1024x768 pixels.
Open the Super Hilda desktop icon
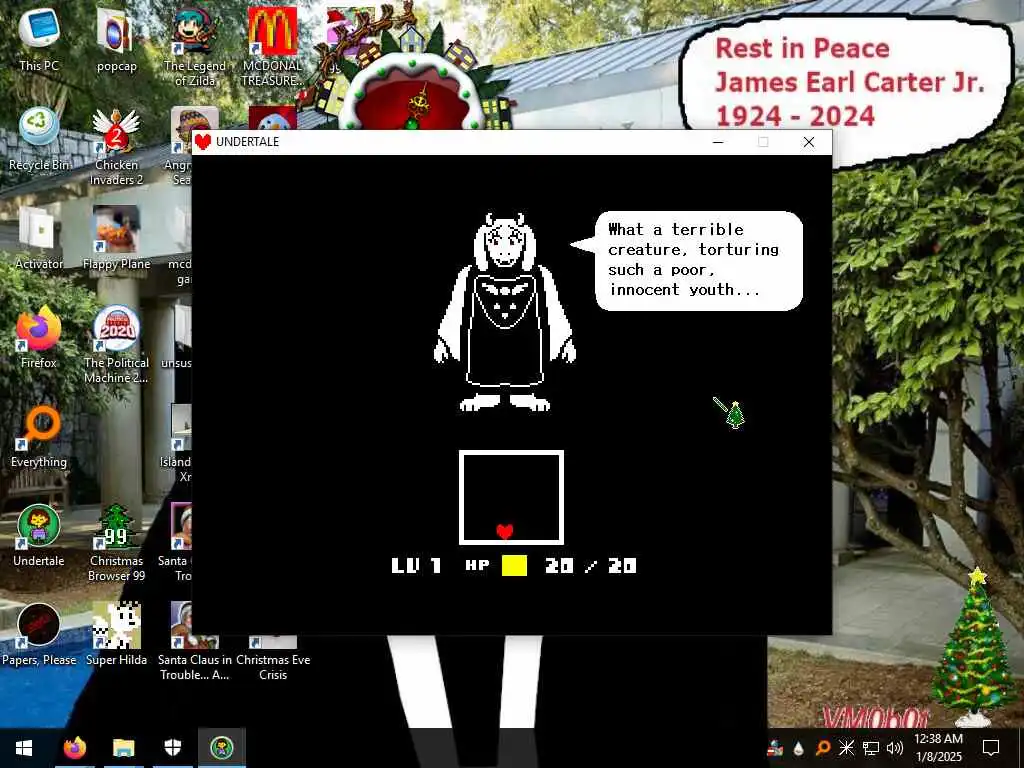116,634
